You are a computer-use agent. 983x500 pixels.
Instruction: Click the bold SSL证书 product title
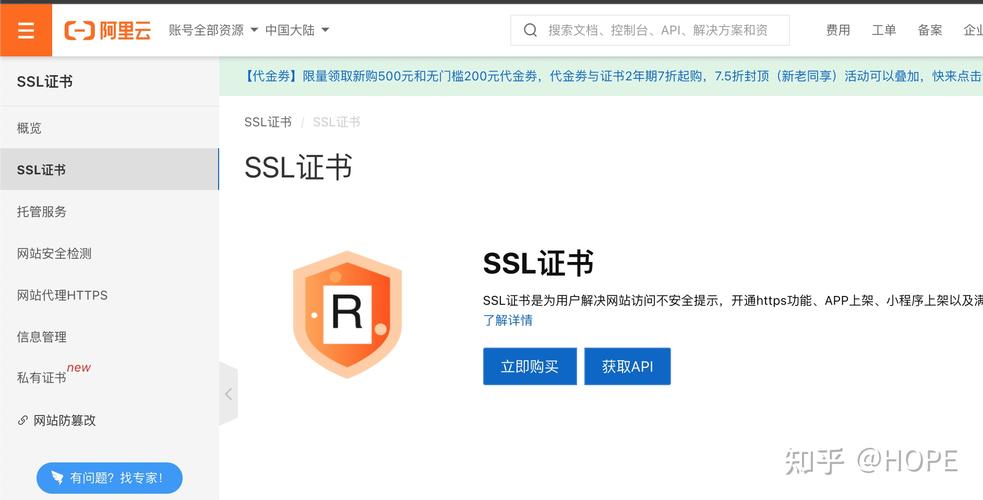[x=538, y=263]
